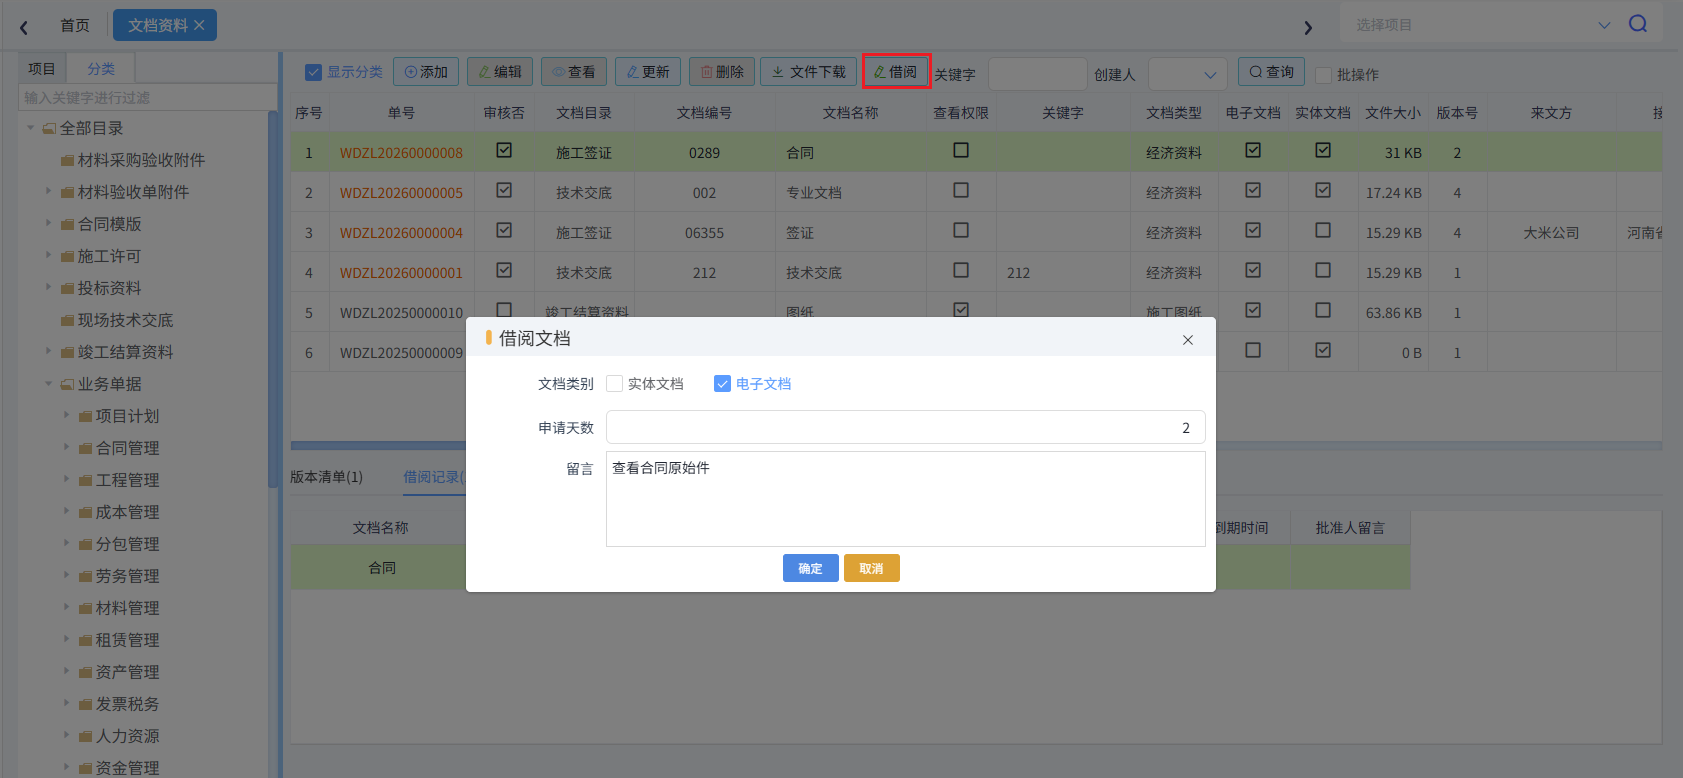Click the 更新 toolbar button
The image size is (1683, 778).
coord(648,72)
